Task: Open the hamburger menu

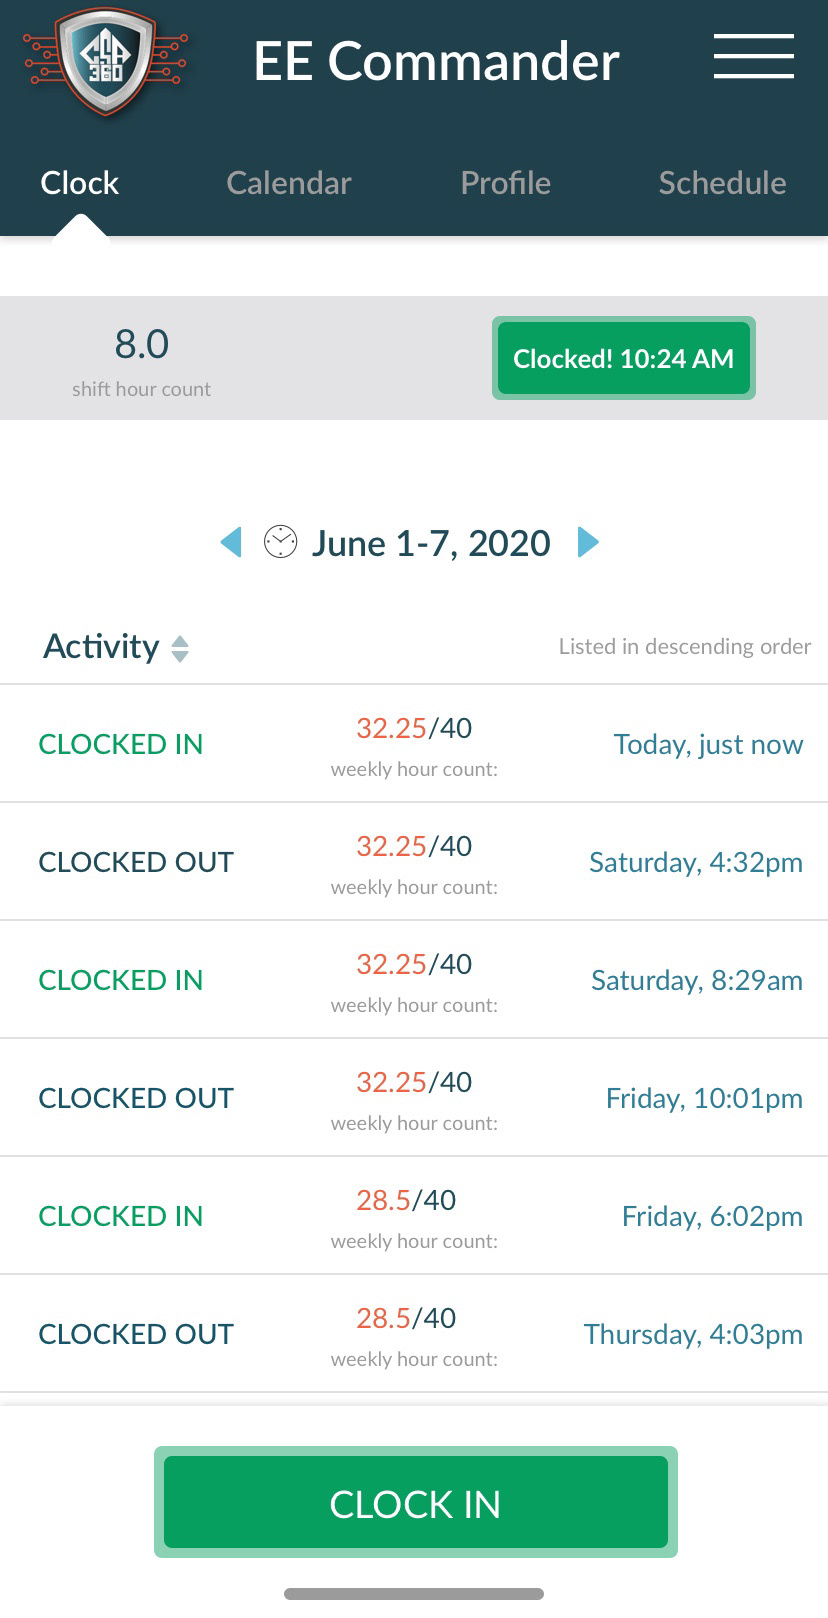Action: (754, 56)
